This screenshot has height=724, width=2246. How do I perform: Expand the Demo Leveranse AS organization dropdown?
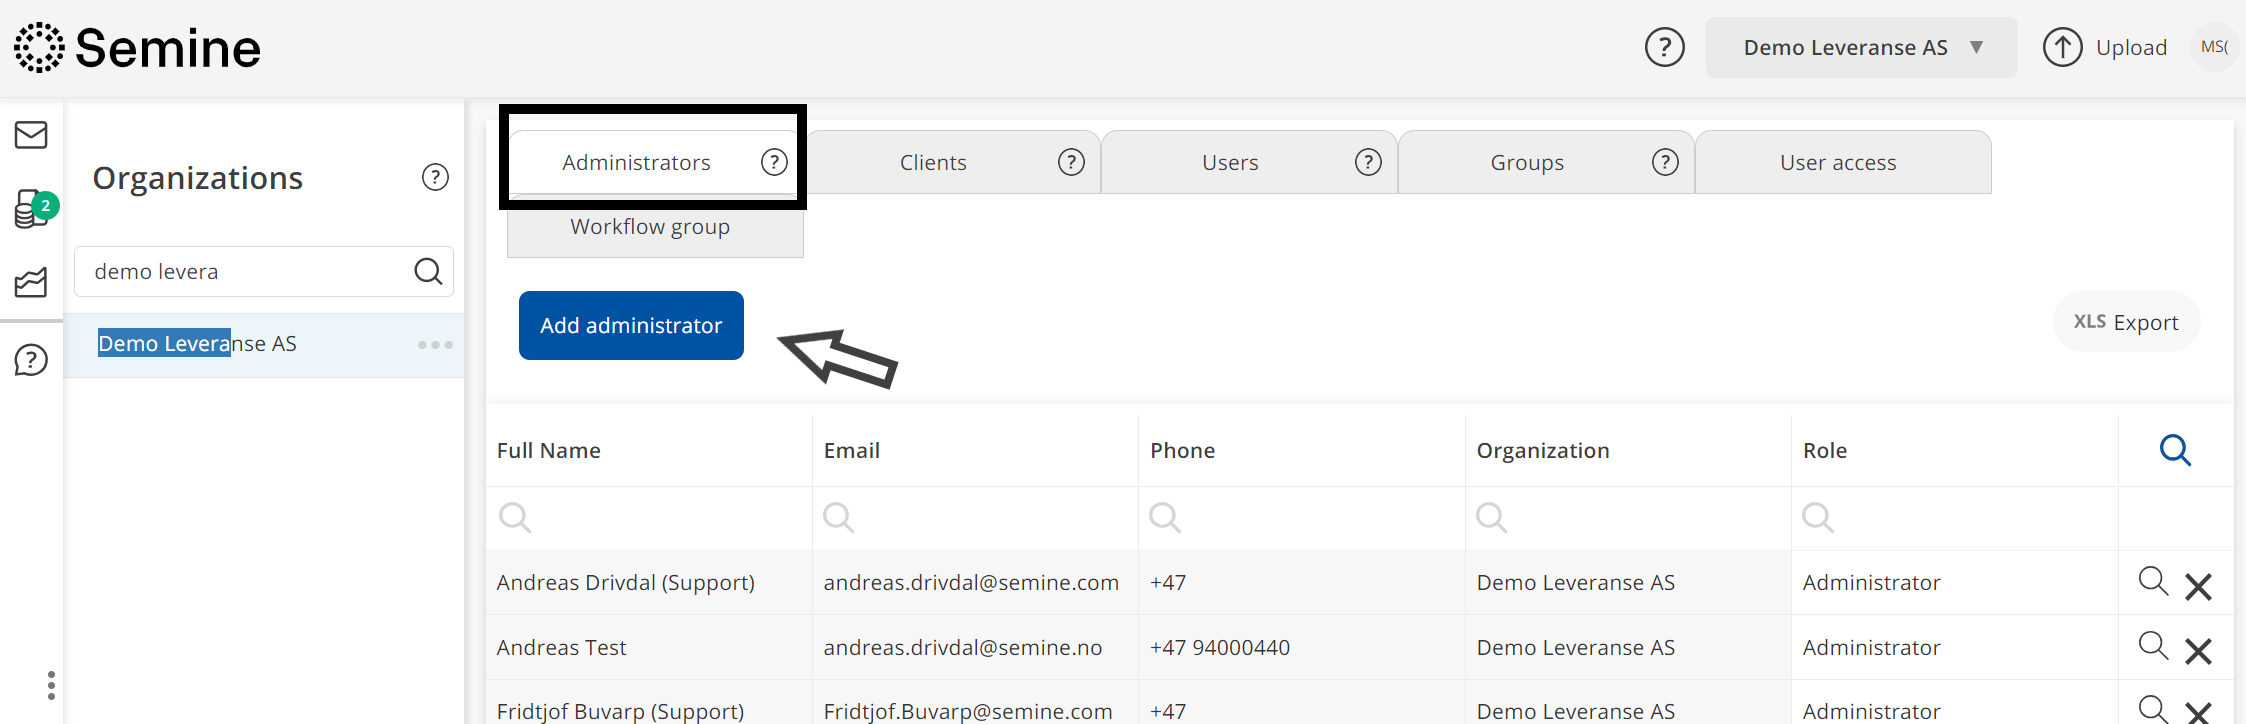[x=1861, y=47]
